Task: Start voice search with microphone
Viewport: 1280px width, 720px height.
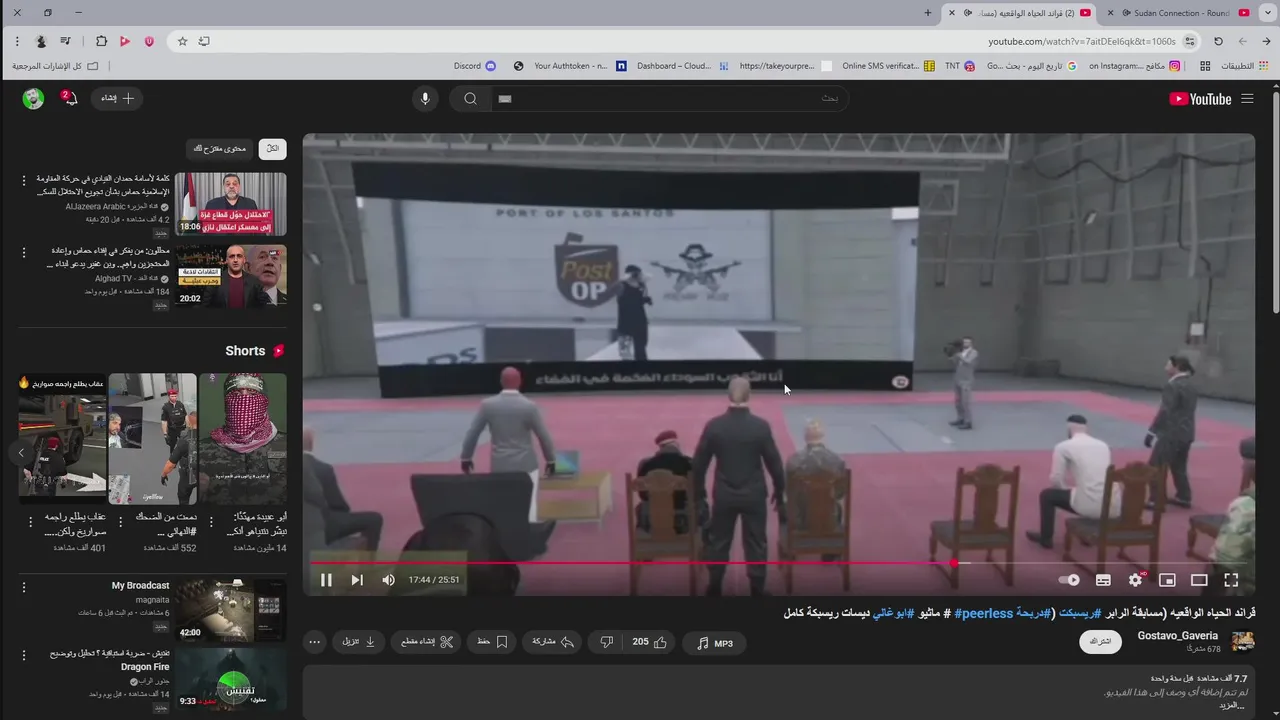Action: tap(425, 98)
